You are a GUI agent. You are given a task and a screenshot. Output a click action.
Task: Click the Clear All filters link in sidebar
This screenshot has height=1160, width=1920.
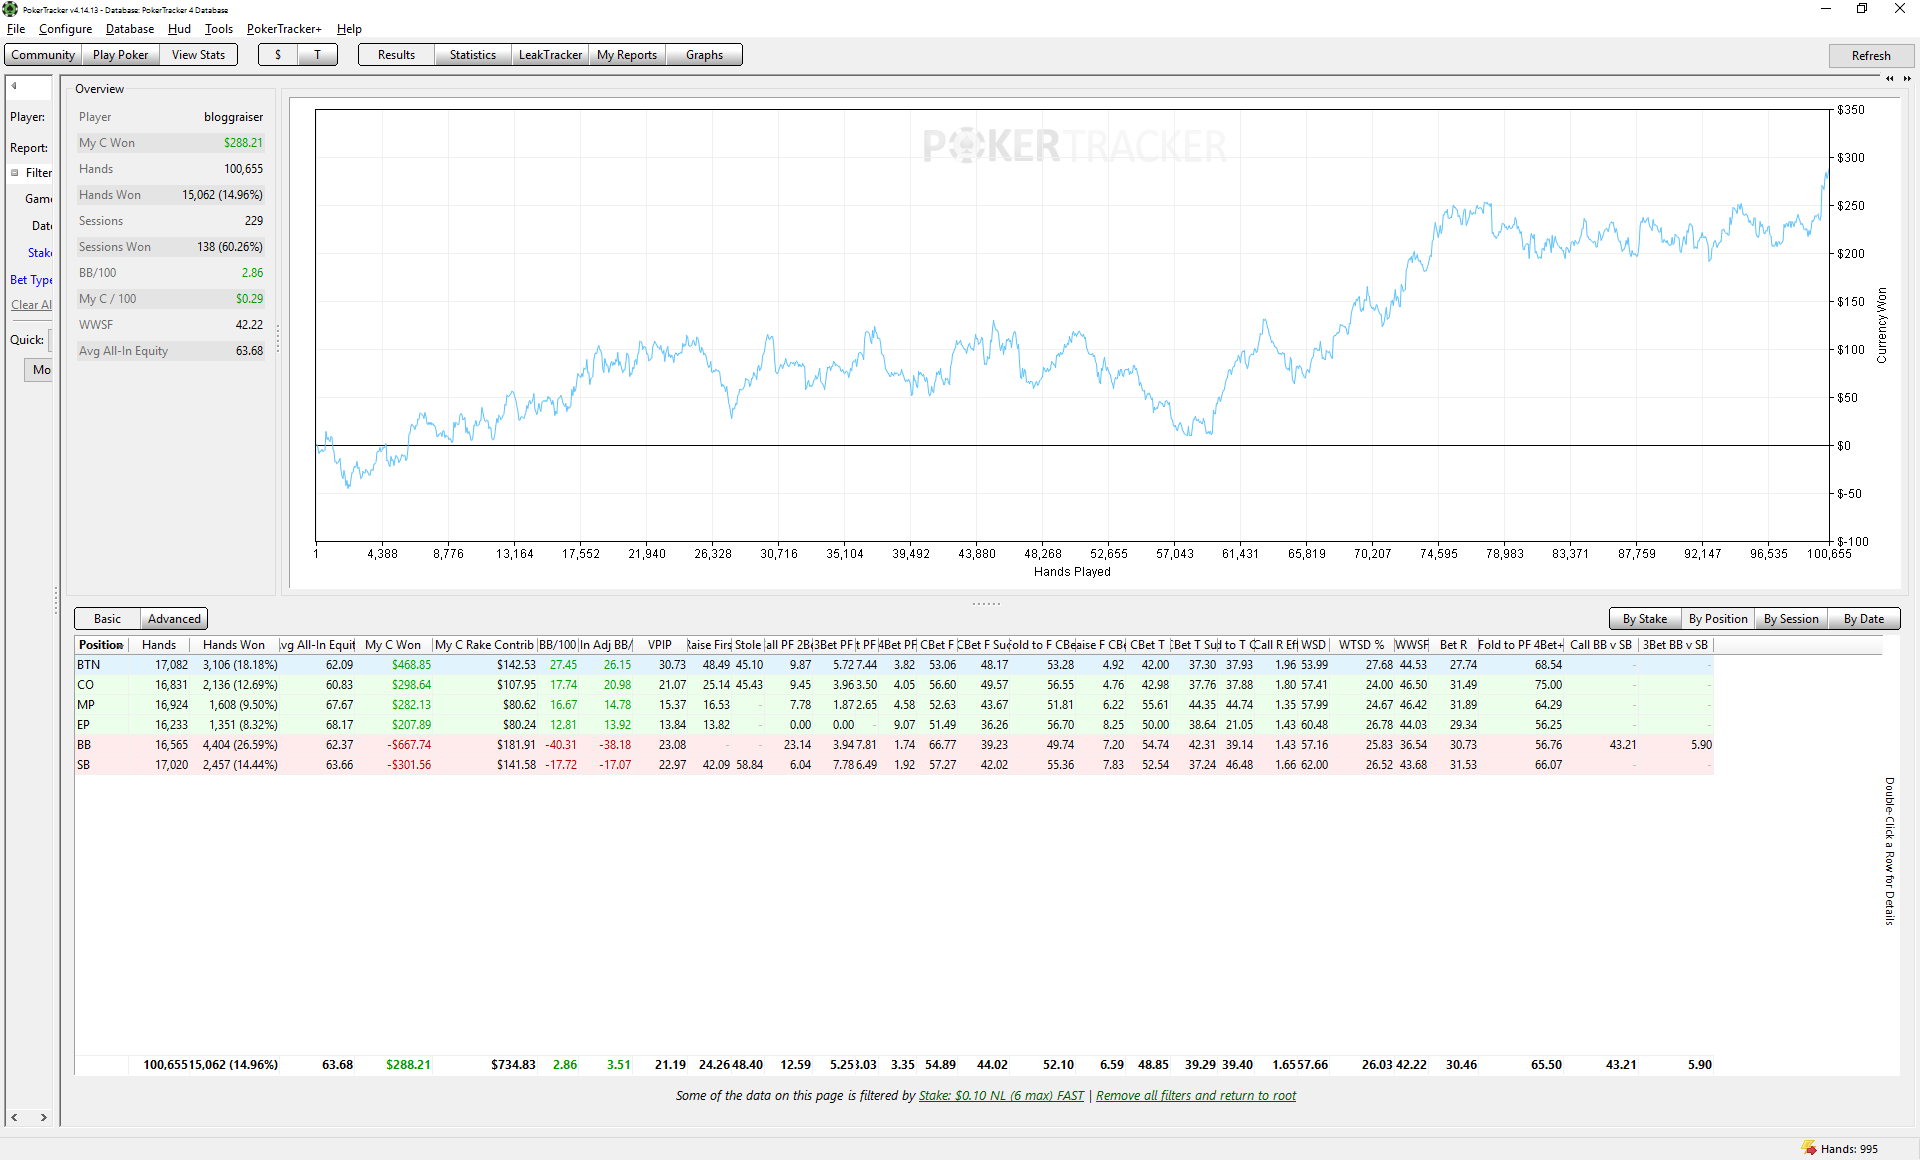(x=31, y=305)
